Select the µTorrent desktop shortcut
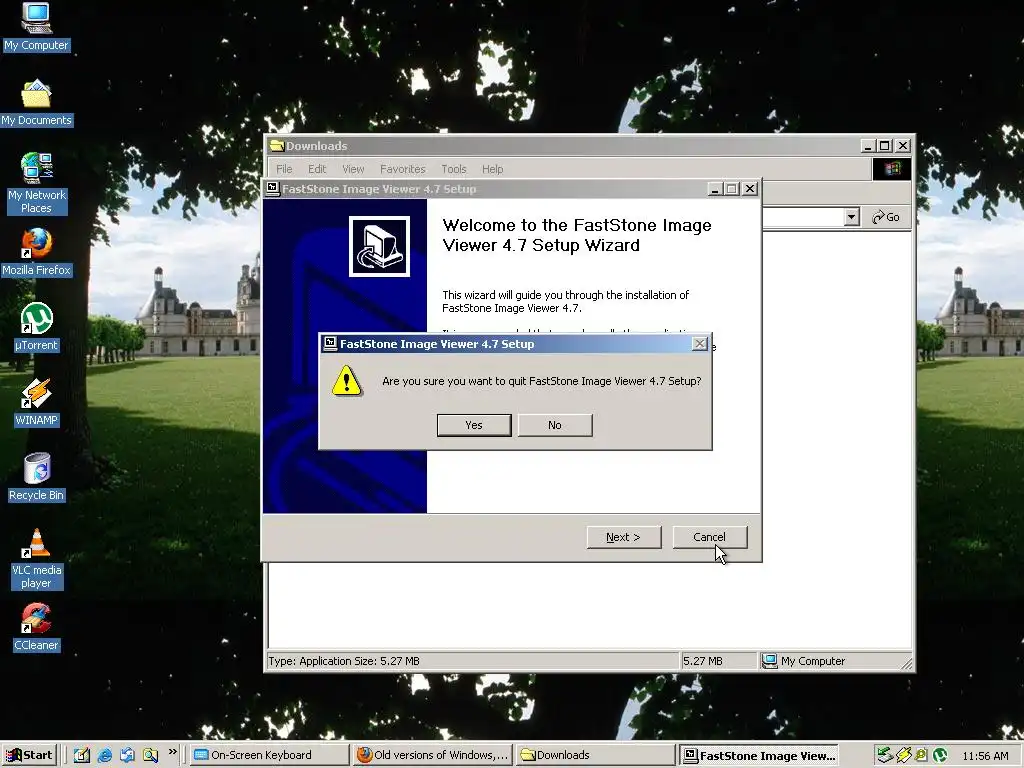The width and height of the screenshot is (1024, 768). [x=36, y=327]
